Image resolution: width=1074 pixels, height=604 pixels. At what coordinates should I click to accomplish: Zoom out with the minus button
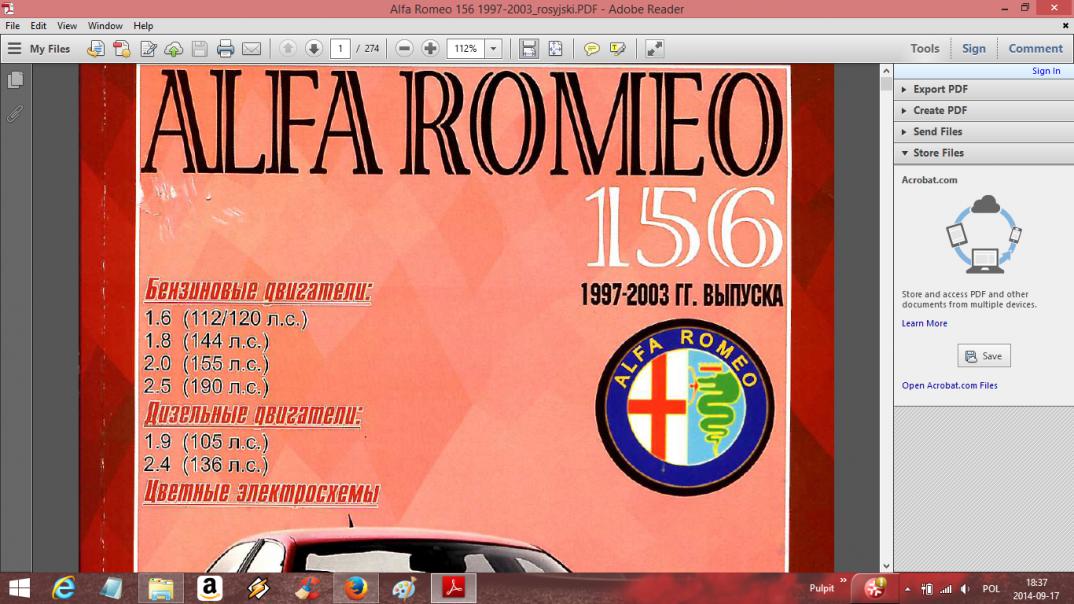point(404,49)
